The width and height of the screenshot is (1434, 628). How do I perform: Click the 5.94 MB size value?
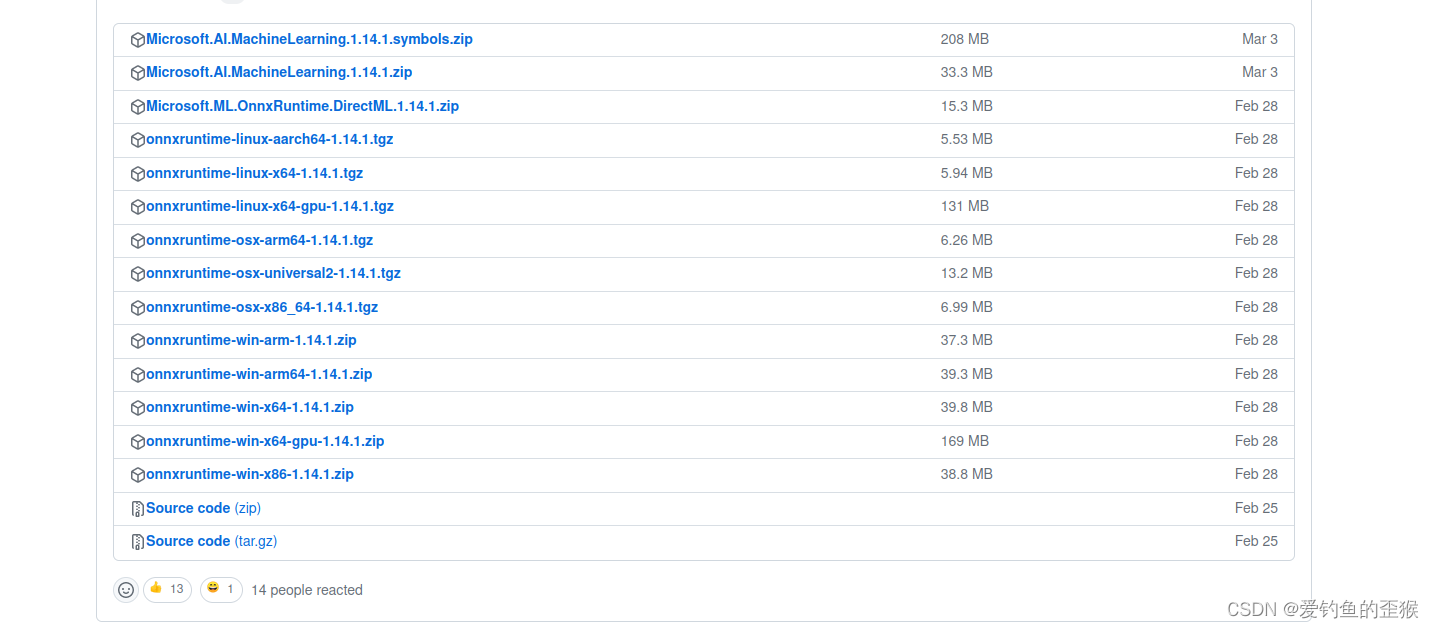967,173
